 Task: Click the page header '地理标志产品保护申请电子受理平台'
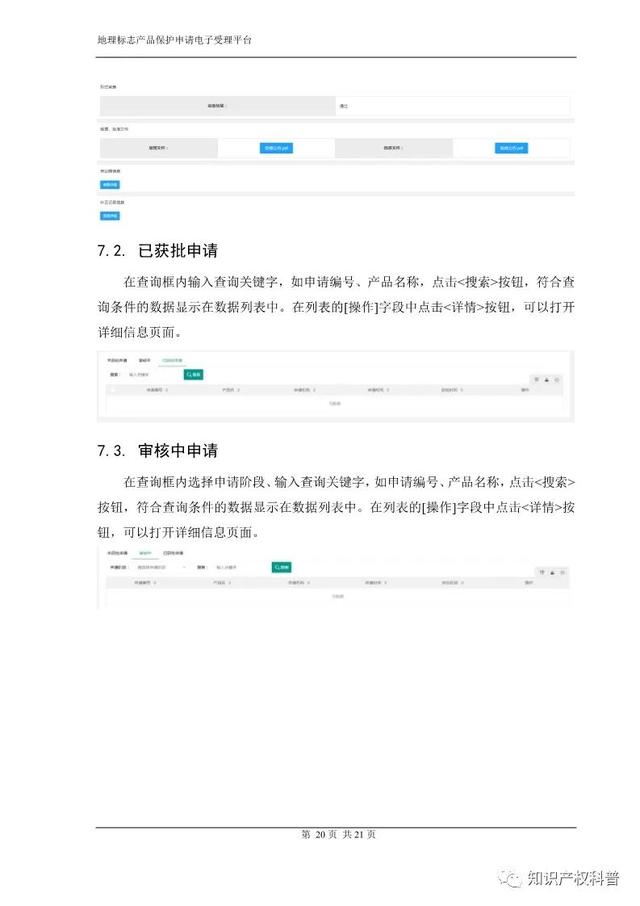click(174, 40)
